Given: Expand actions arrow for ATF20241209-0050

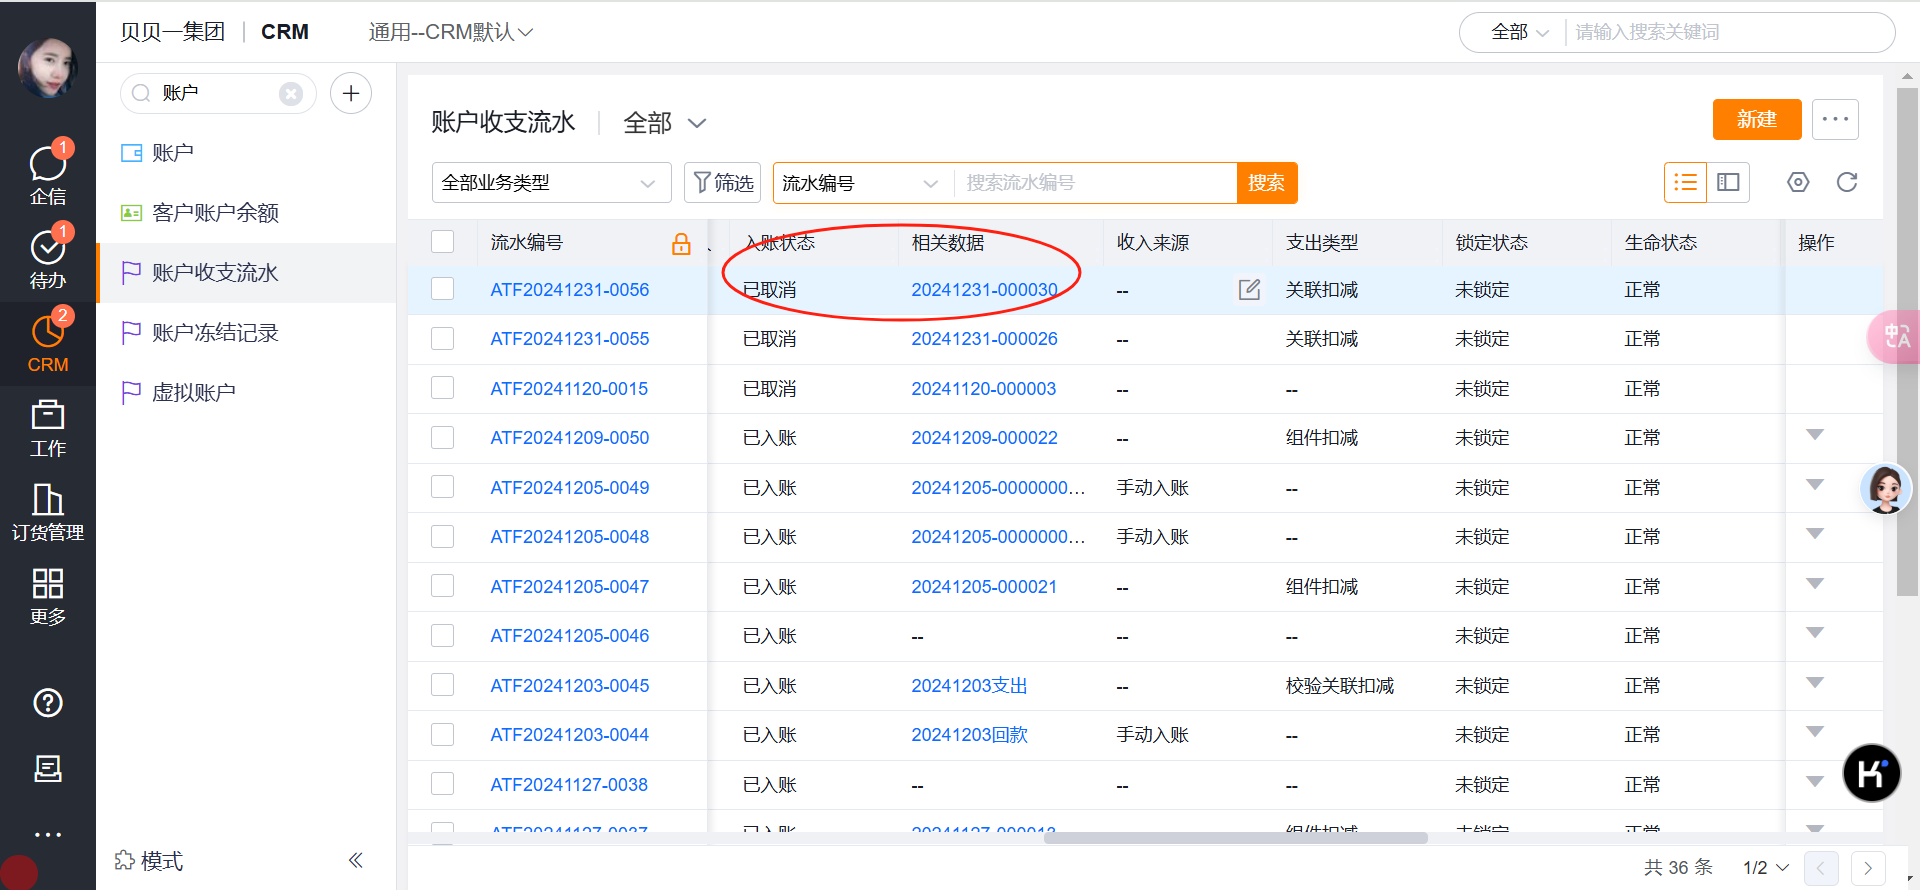Looking at the screenshot, I should (x=1815, y=435).
